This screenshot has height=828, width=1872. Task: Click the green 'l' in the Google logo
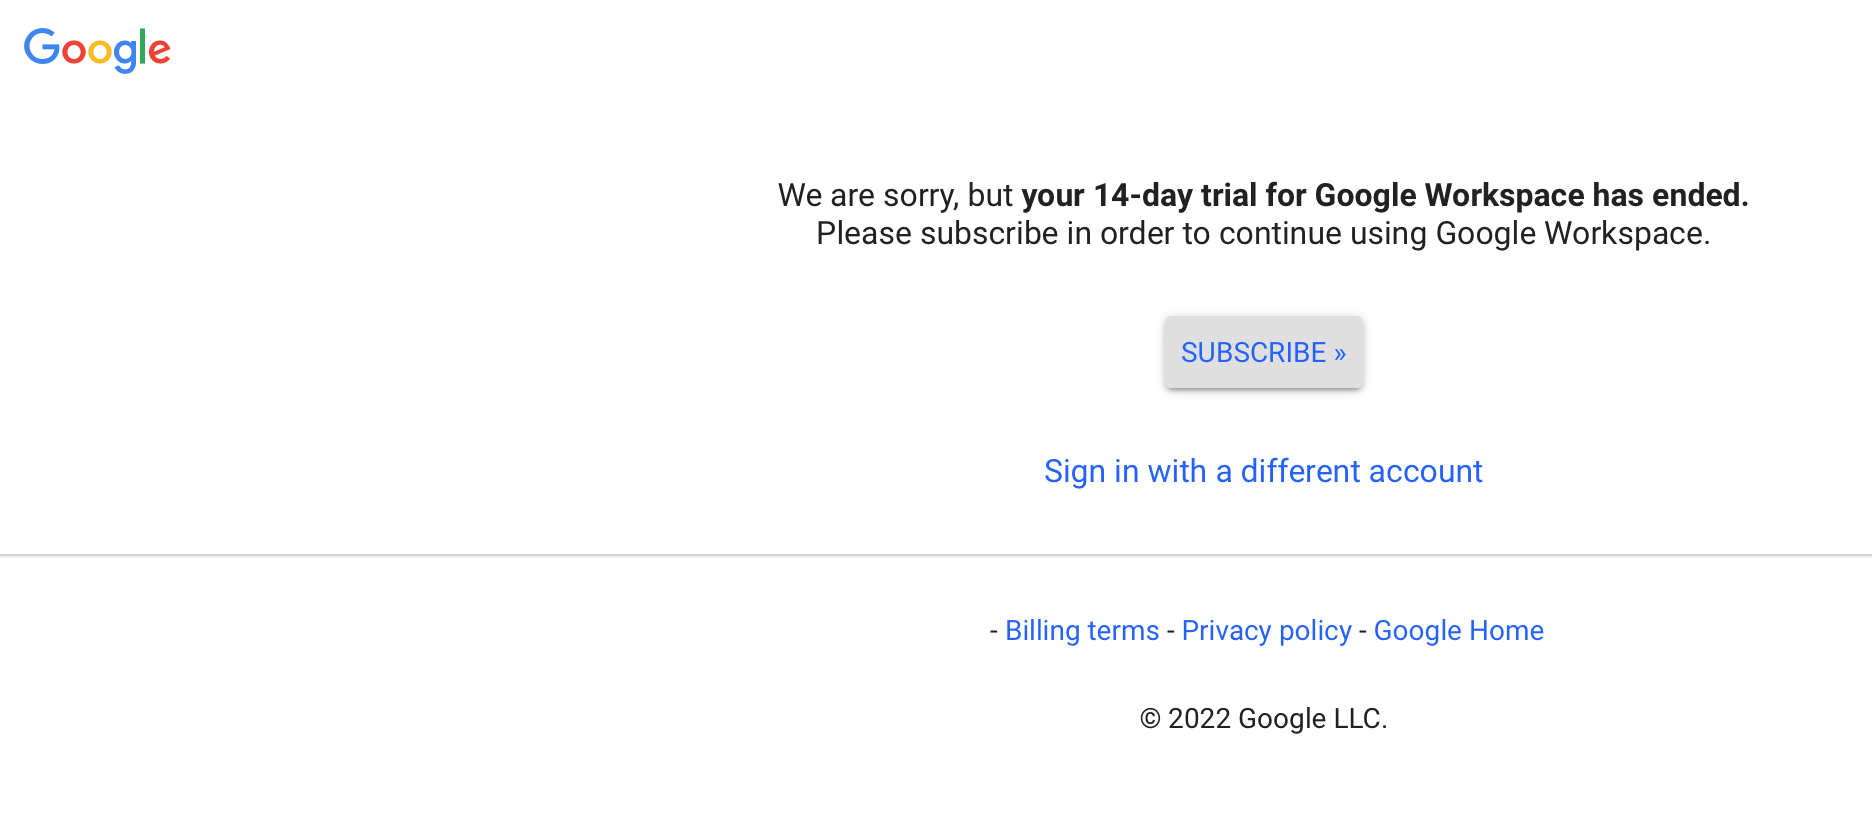point(142,47)
